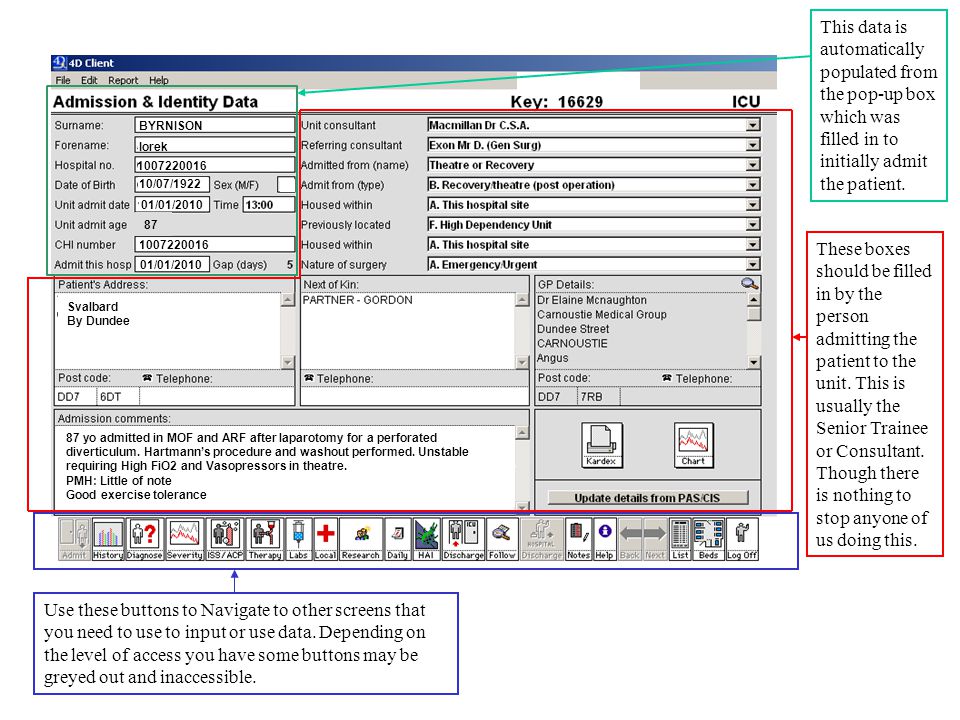
Task: Open the File menu
Action: pos(63,80)
